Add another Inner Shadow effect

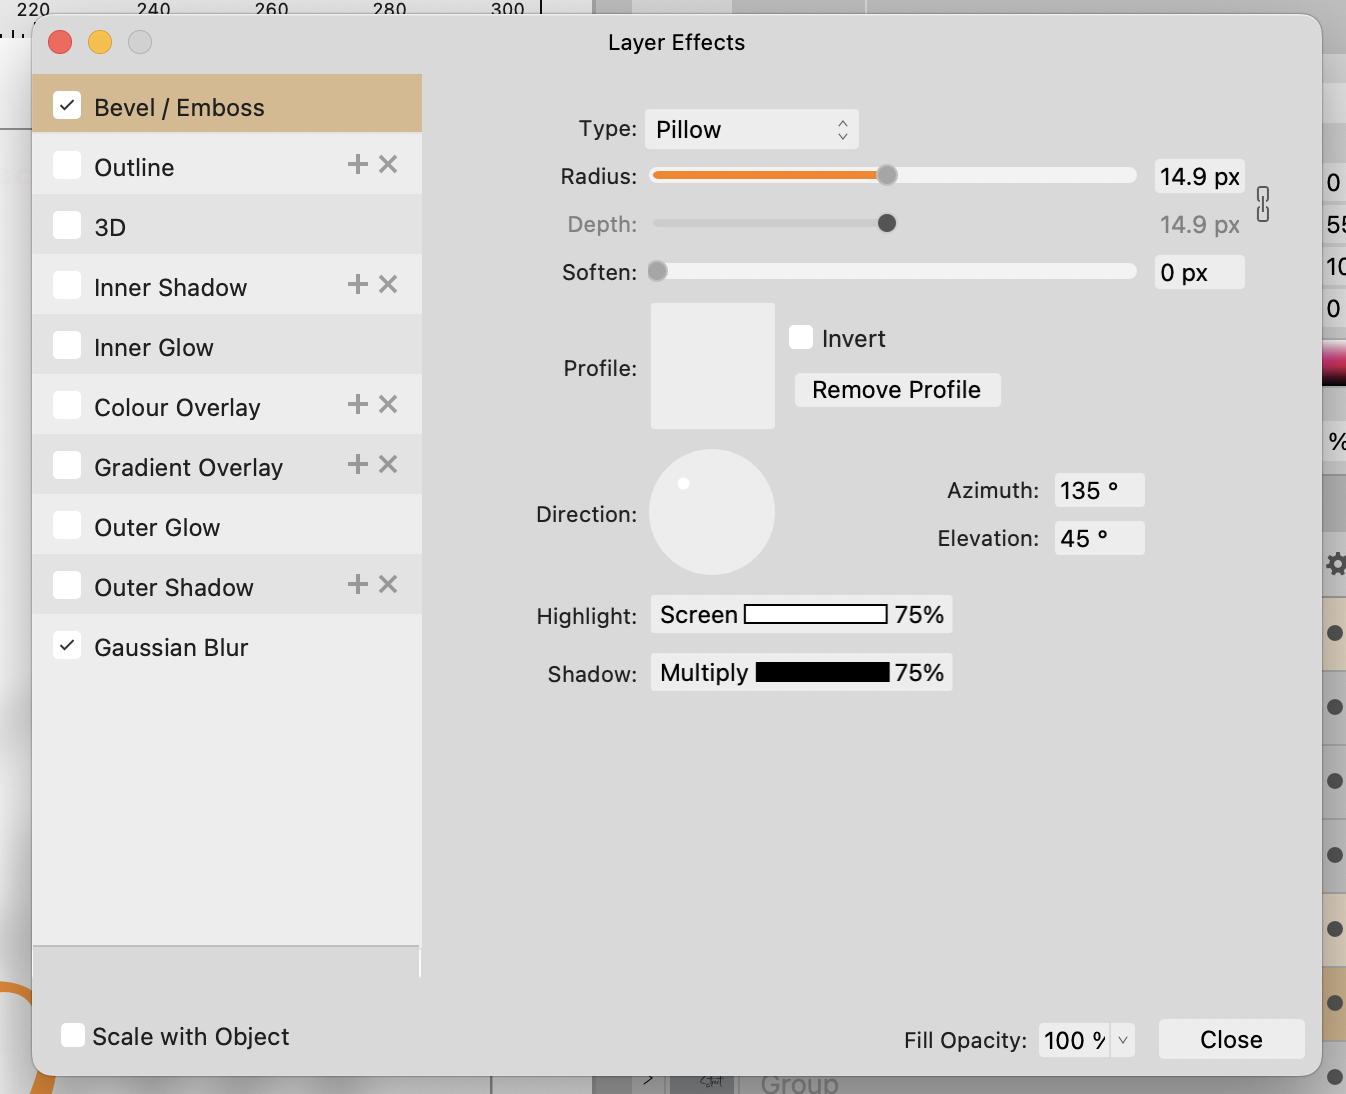click(357, 284)
